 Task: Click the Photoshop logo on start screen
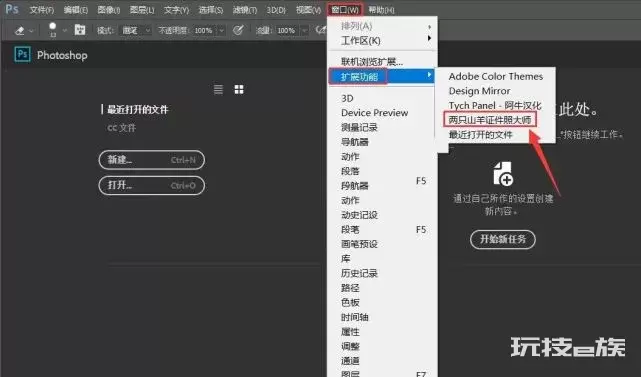(22, 54)
